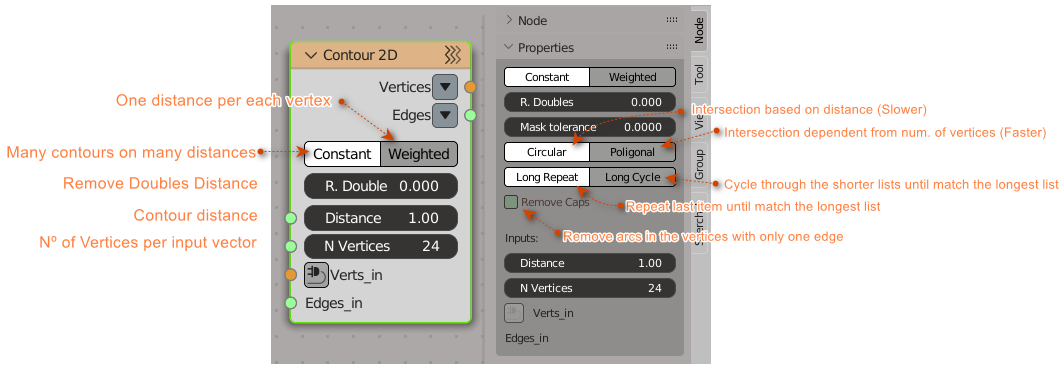Select Weighted mode on the node
1062x368 pixels.
coord(419,154)
